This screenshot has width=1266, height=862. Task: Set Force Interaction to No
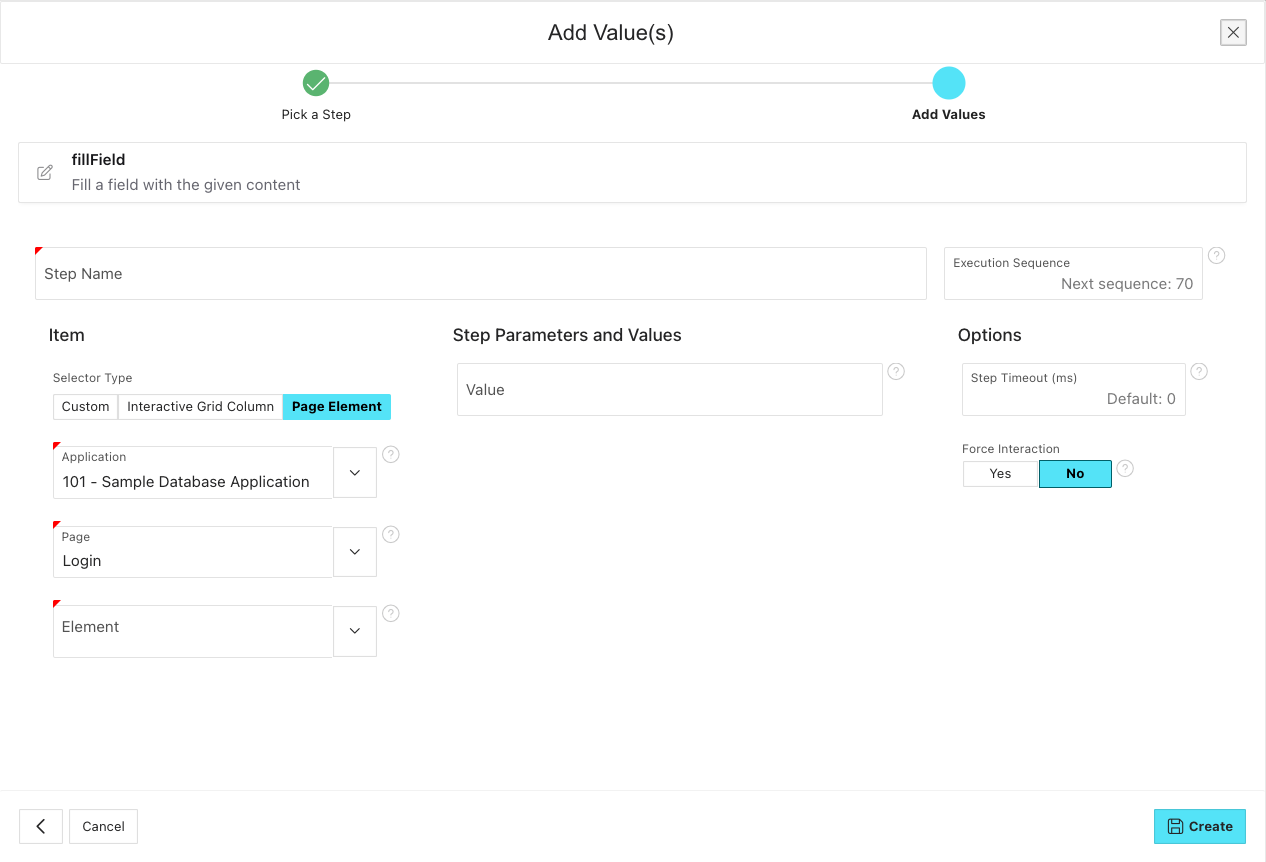1075,474
